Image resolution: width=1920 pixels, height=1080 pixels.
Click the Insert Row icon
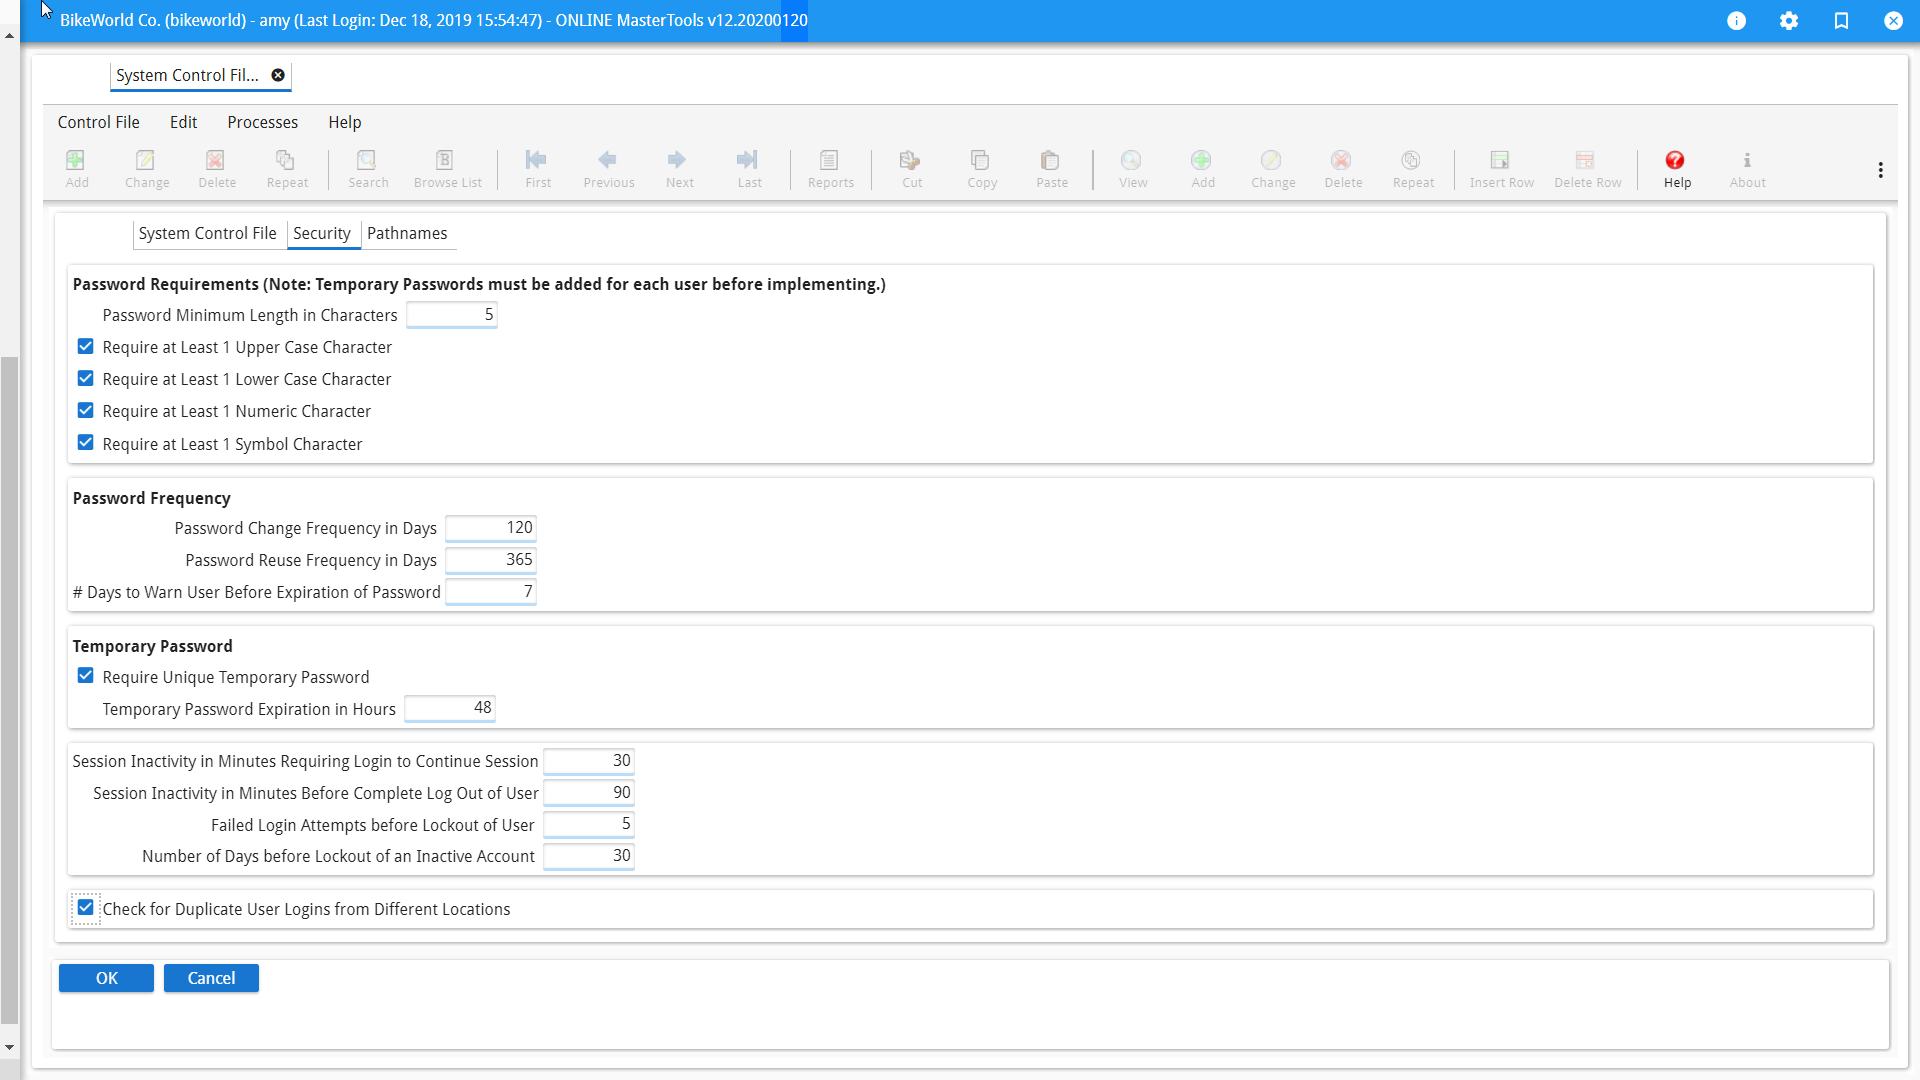point(1499,168)
